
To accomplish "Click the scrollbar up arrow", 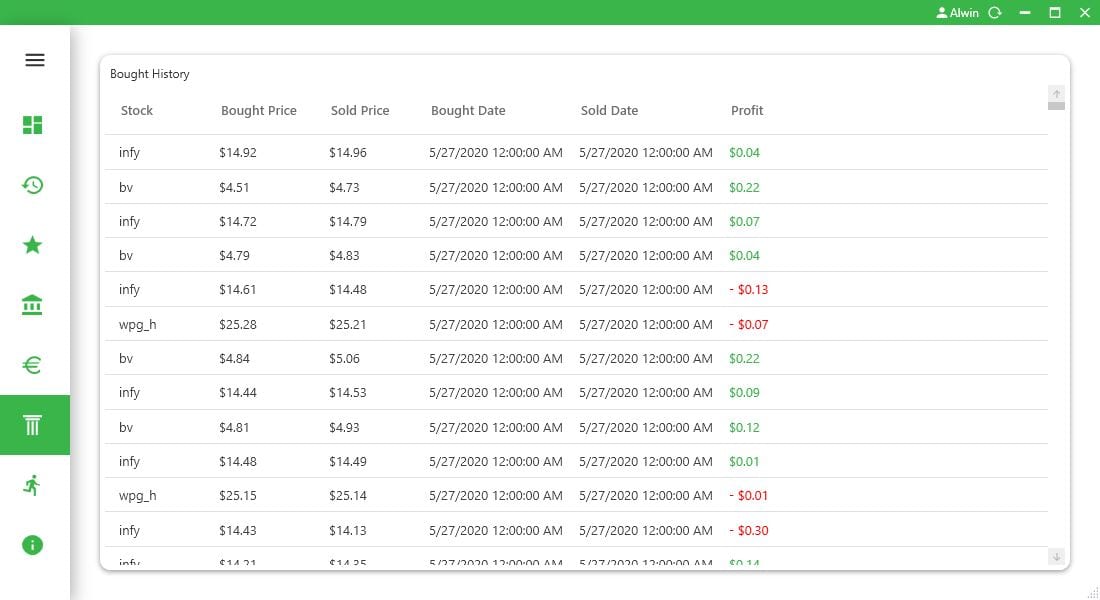I will coord(1057,93).
